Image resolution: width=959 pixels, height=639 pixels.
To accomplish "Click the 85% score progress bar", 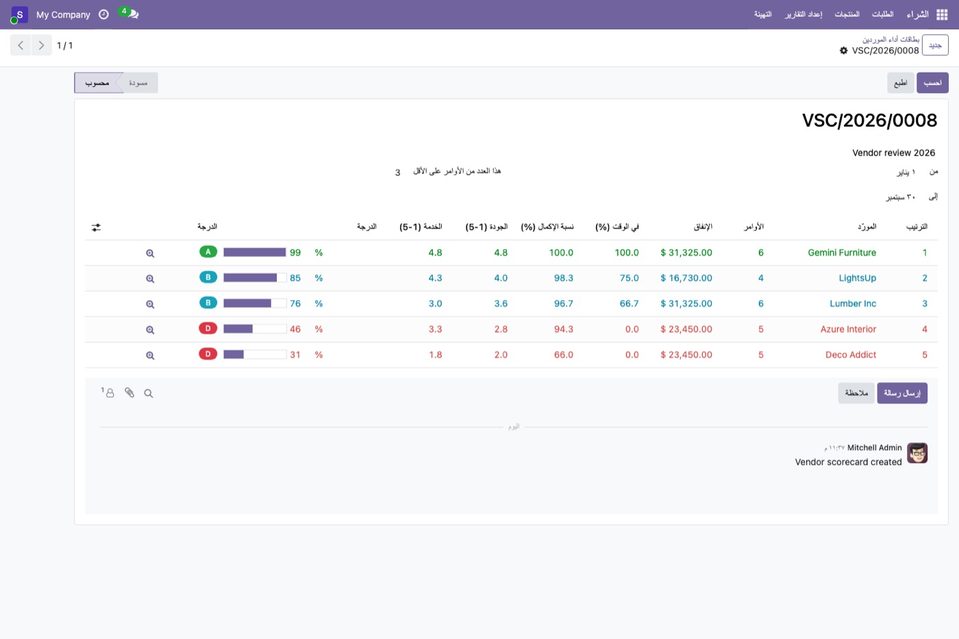I will pos(255,278).
